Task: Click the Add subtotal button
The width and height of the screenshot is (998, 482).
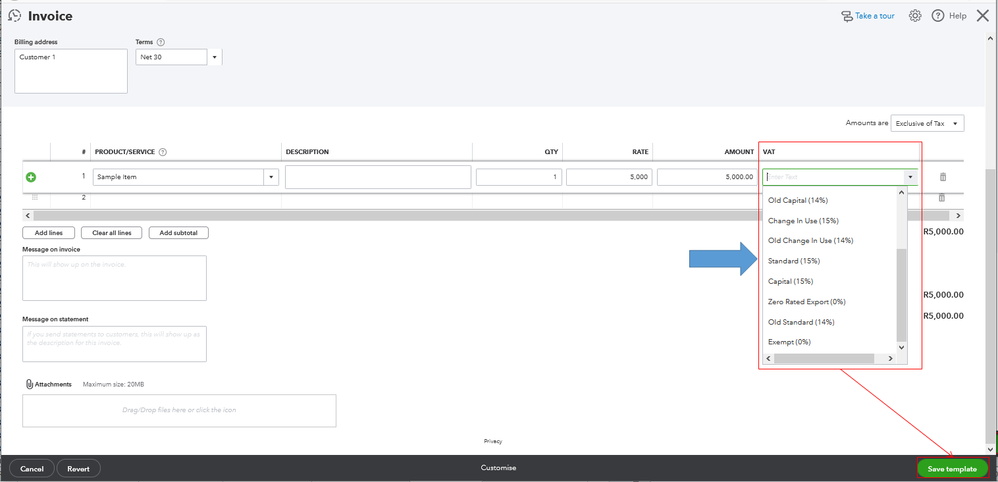Action: point(179,233)
